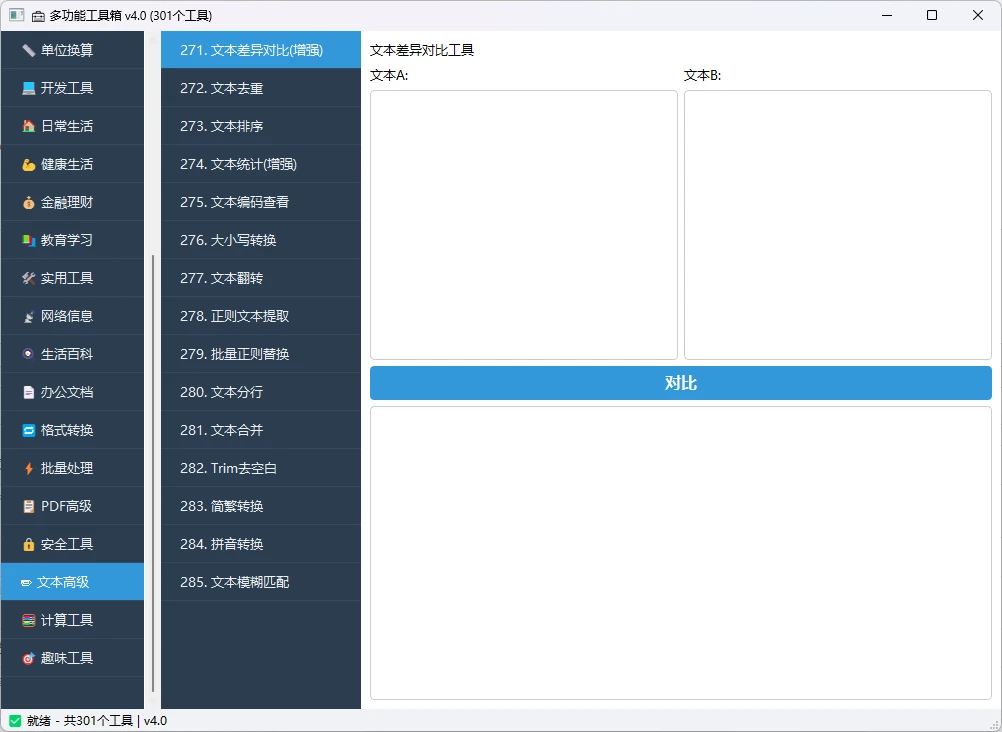Viewport: 1002px width, 732px height.
Task: Click the house icon beside 日常生活
Action: pos(28,126)
